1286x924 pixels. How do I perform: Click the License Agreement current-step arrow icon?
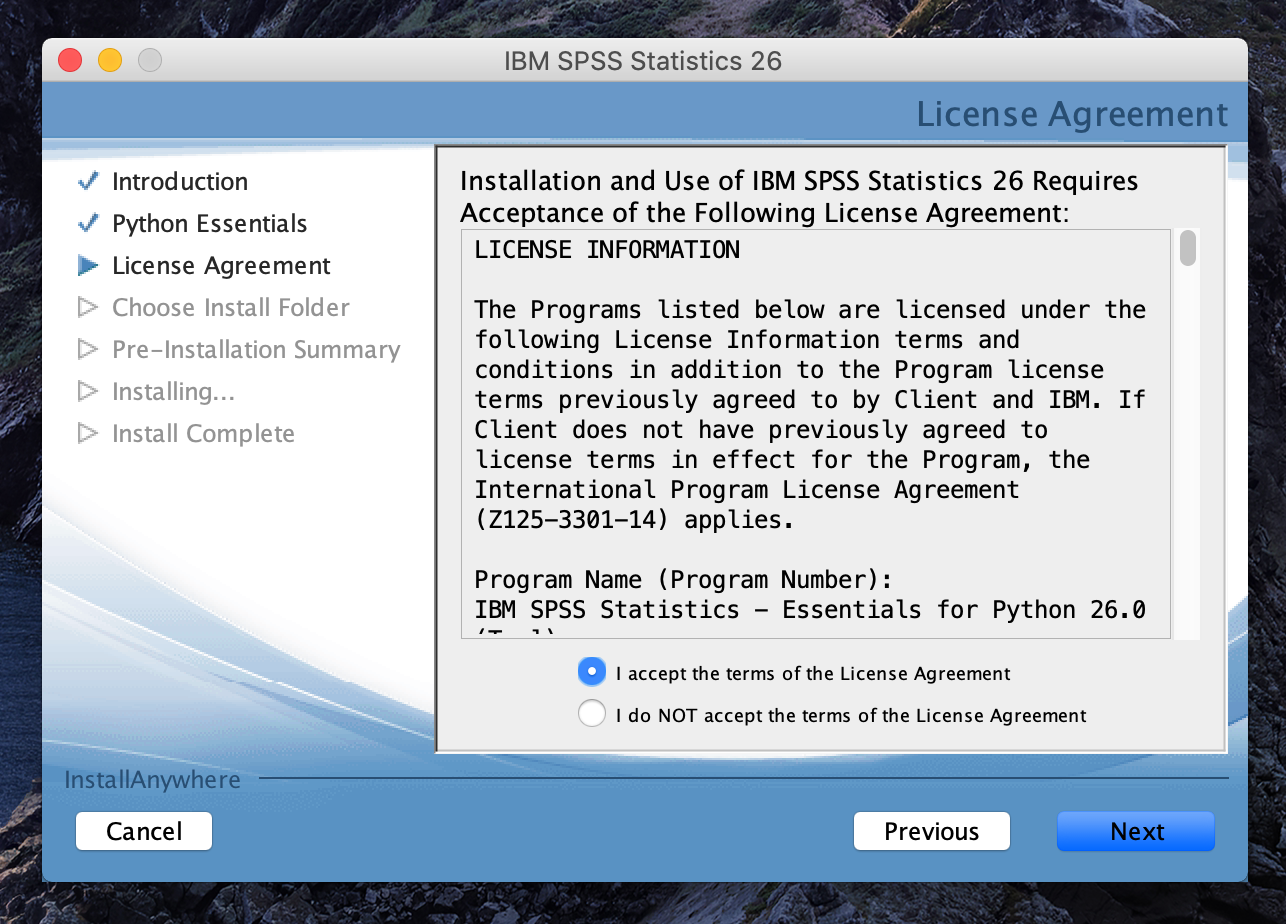[x=88, y=265]
